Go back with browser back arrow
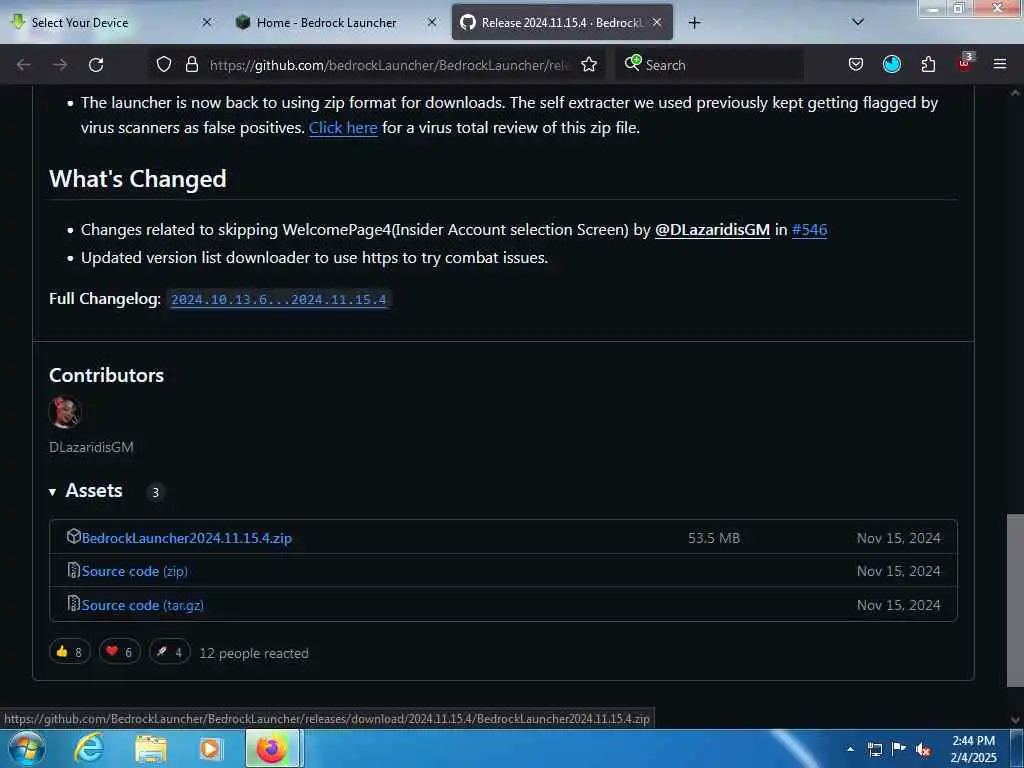Screen dimensions: 1024x768 click(24, 65)
